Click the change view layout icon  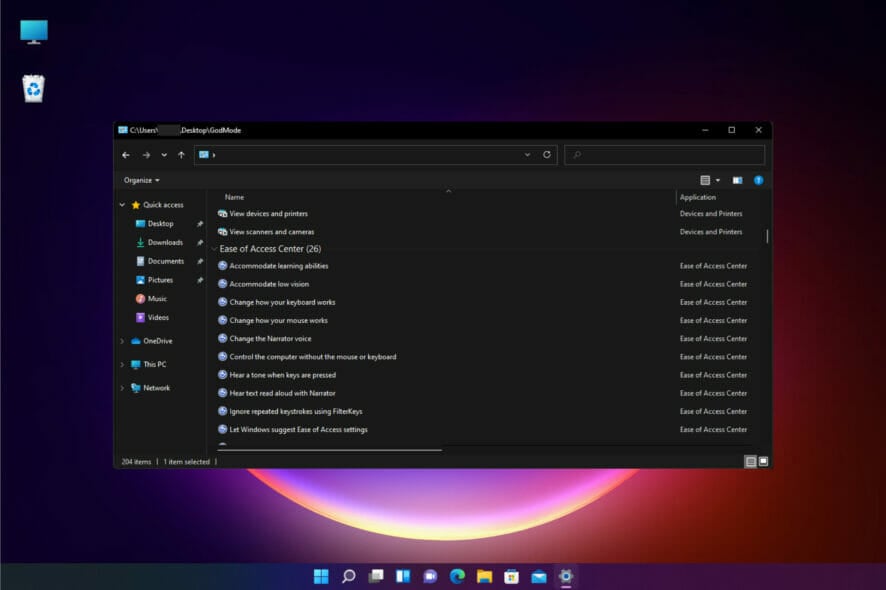point(705,180)
